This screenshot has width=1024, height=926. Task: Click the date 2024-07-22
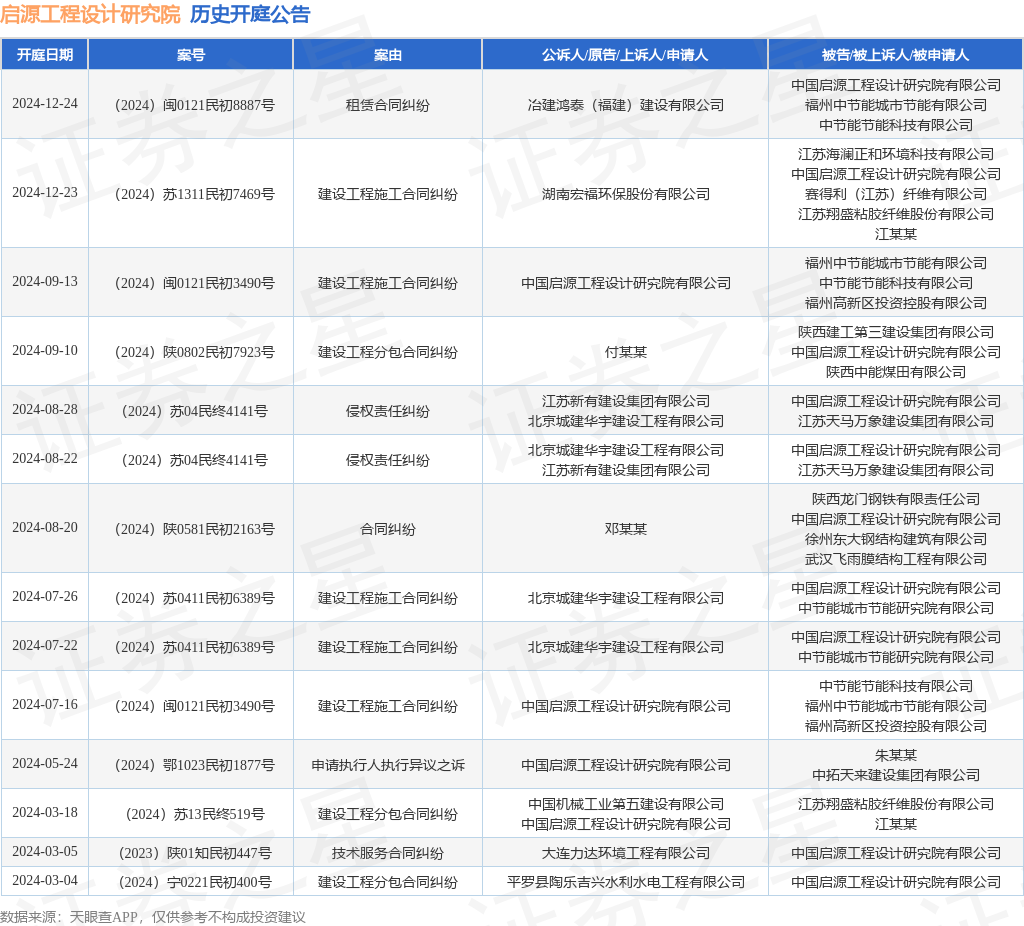(45, 645)
